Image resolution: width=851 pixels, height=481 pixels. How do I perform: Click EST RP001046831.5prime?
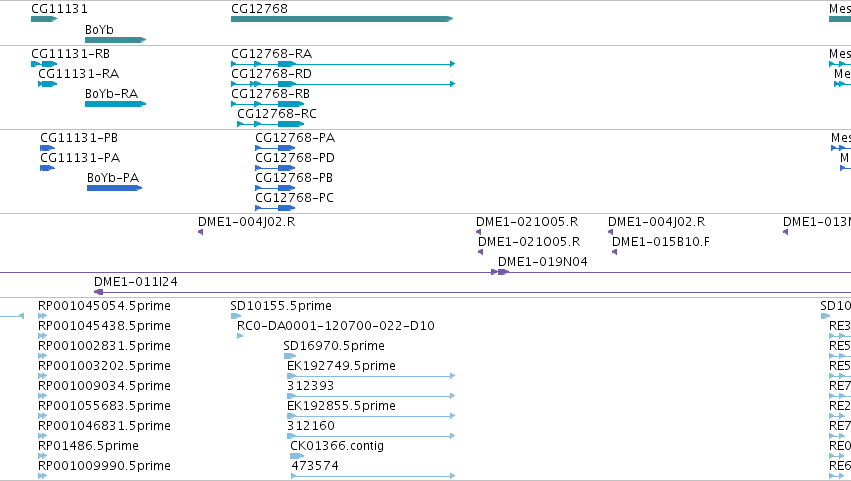[x=43, y=437]
